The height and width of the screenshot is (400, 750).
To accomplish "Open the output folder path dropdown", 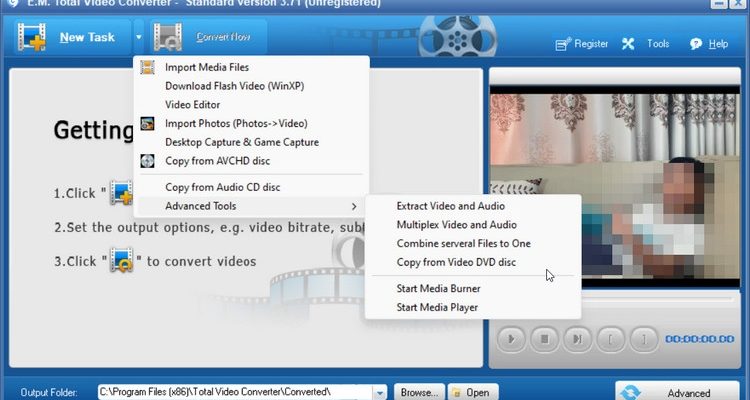I will [x=380, y=393].
